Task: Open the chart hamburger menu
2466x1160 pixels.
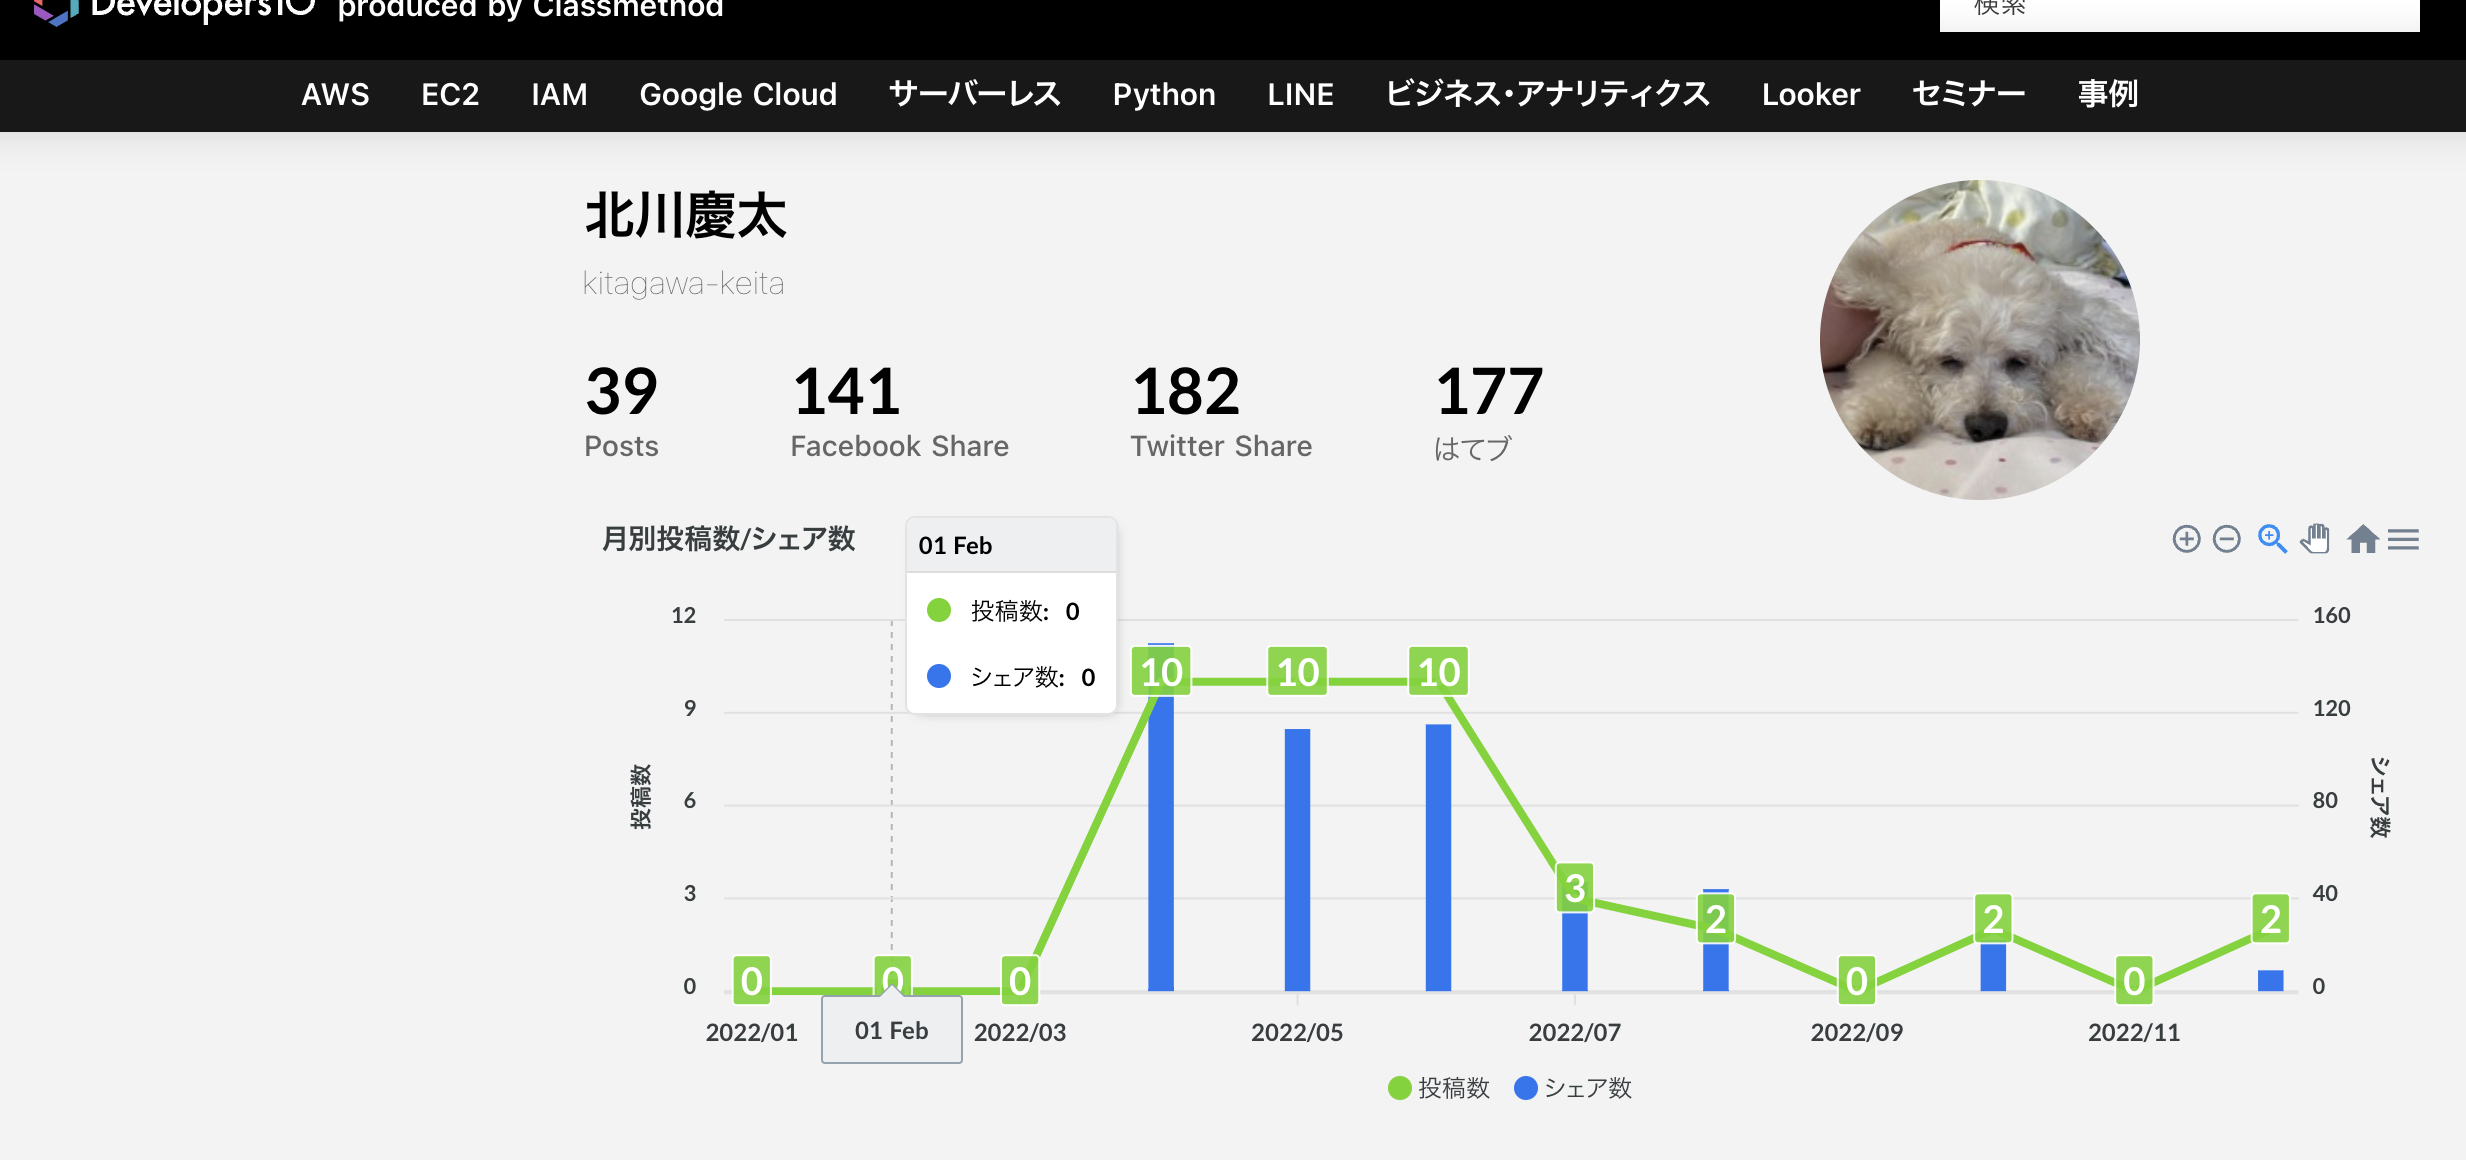Action: click(x=2403, y=540)
